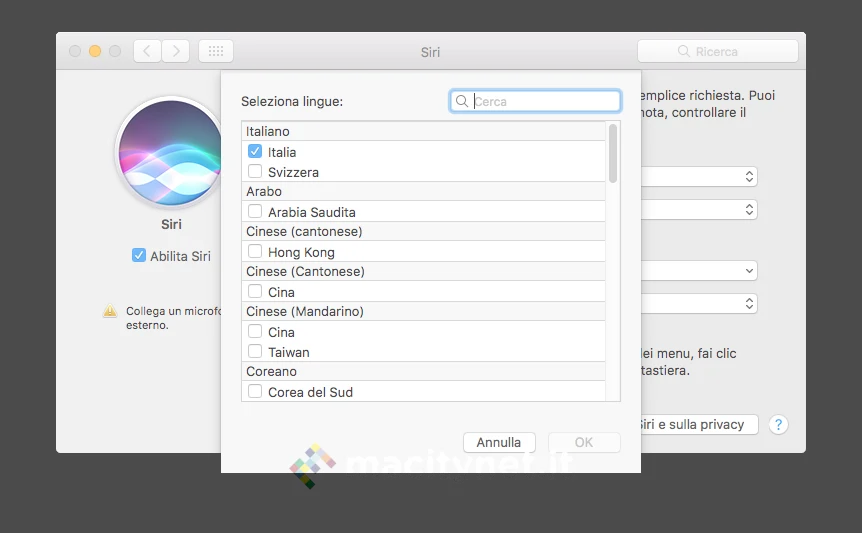Check the Svizzera checkbox
This screenshot has height=533, width=862.
255,171
